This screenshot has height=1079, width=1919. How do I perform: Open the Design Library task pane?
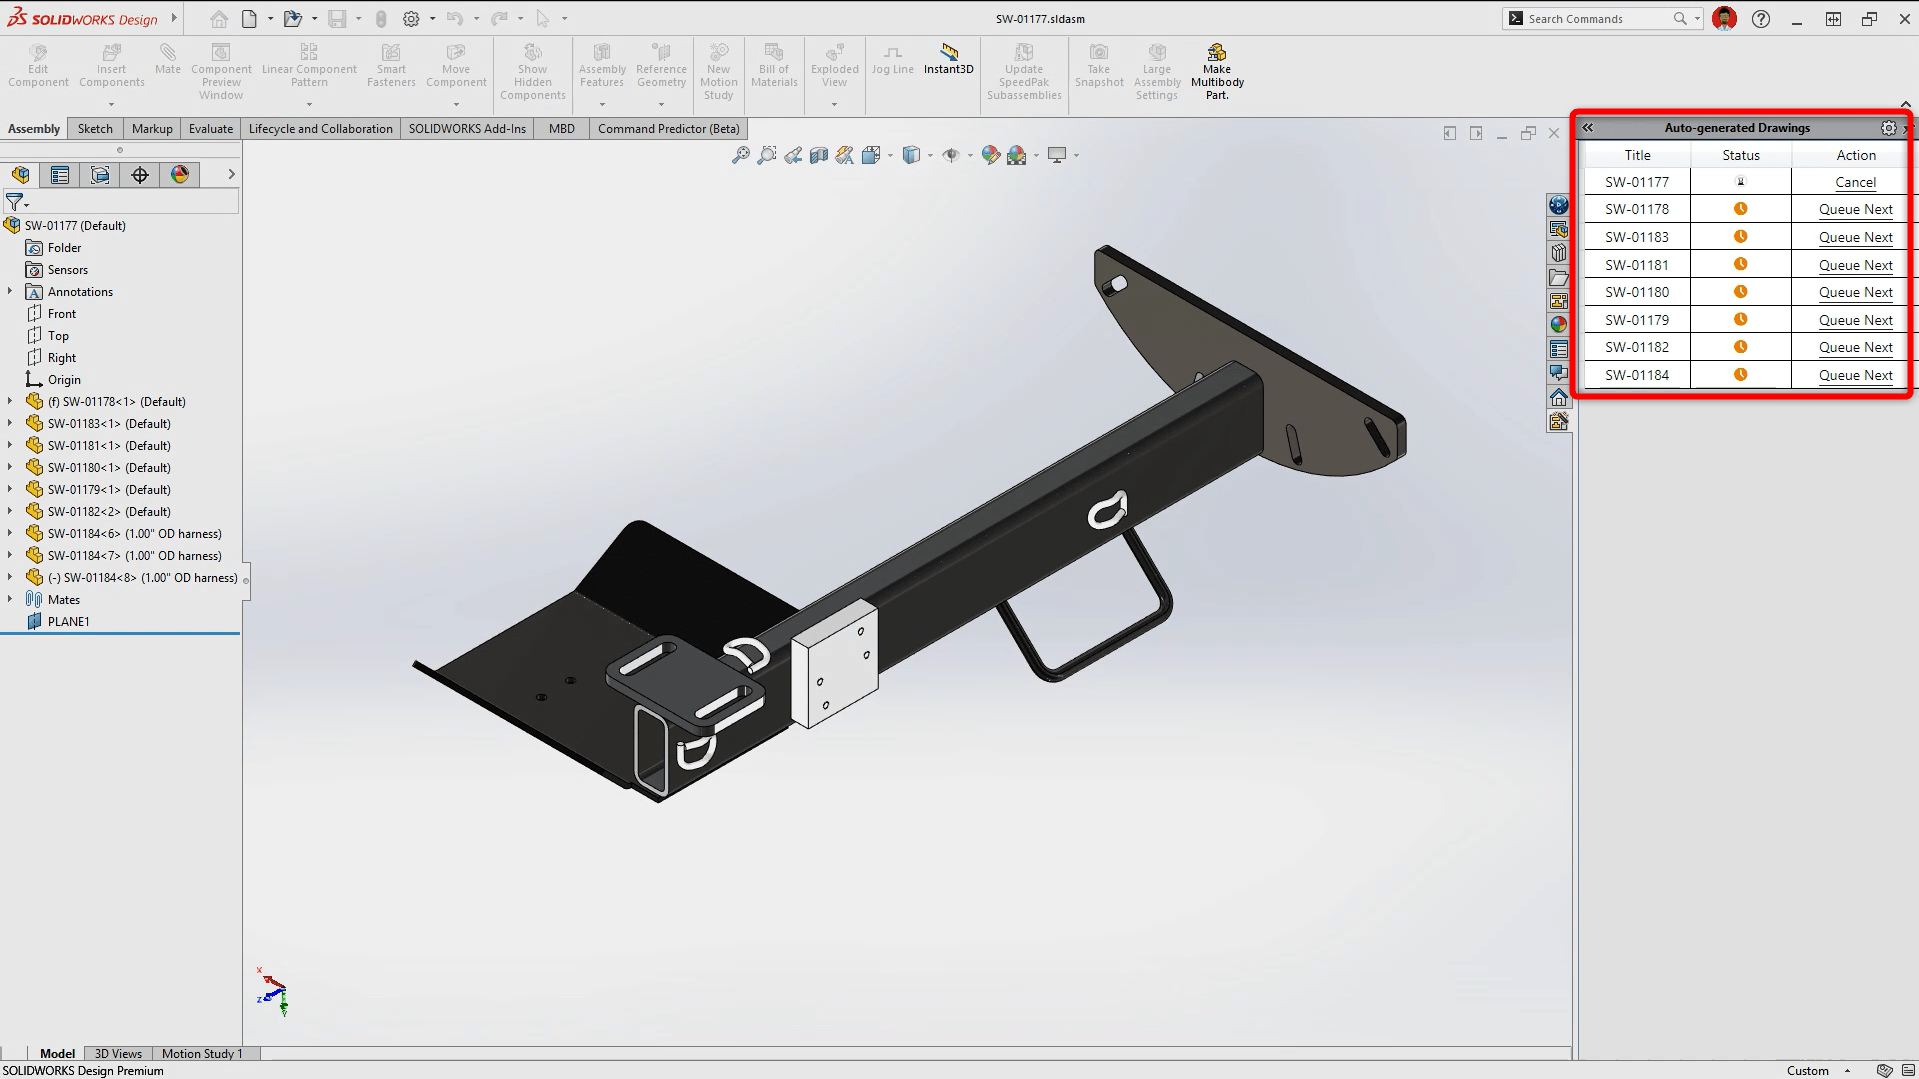click(1558, 252)
